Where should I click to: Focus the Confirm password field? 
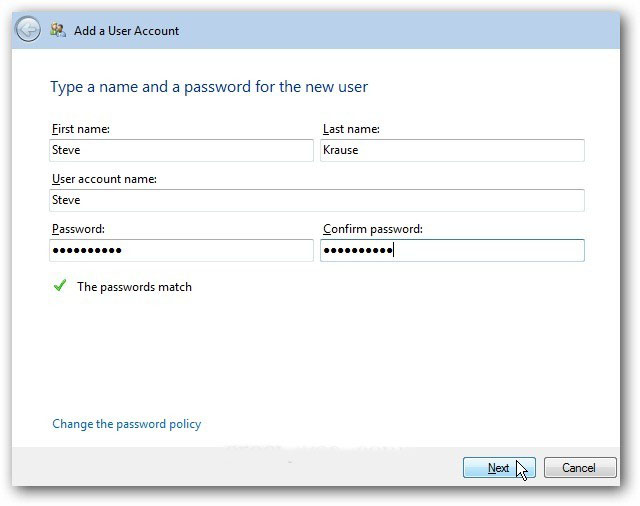point(452,250)
